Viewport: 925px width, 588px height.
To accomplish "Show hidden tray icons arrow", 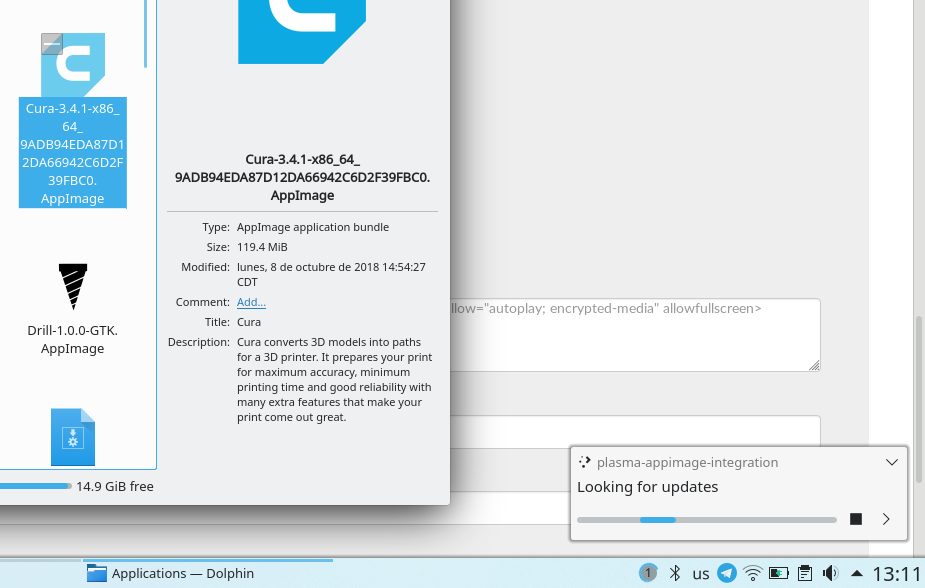I will pos(857,573).
